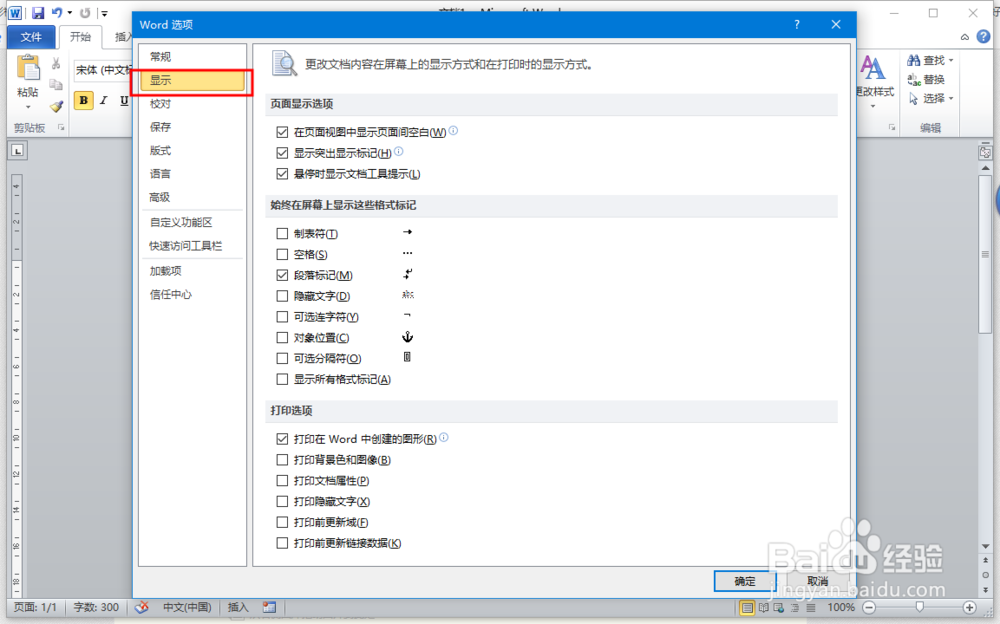
Task: Select 信任中心 in Word Options sidebar
Action: pyautogui.click(x=193, y=294)
